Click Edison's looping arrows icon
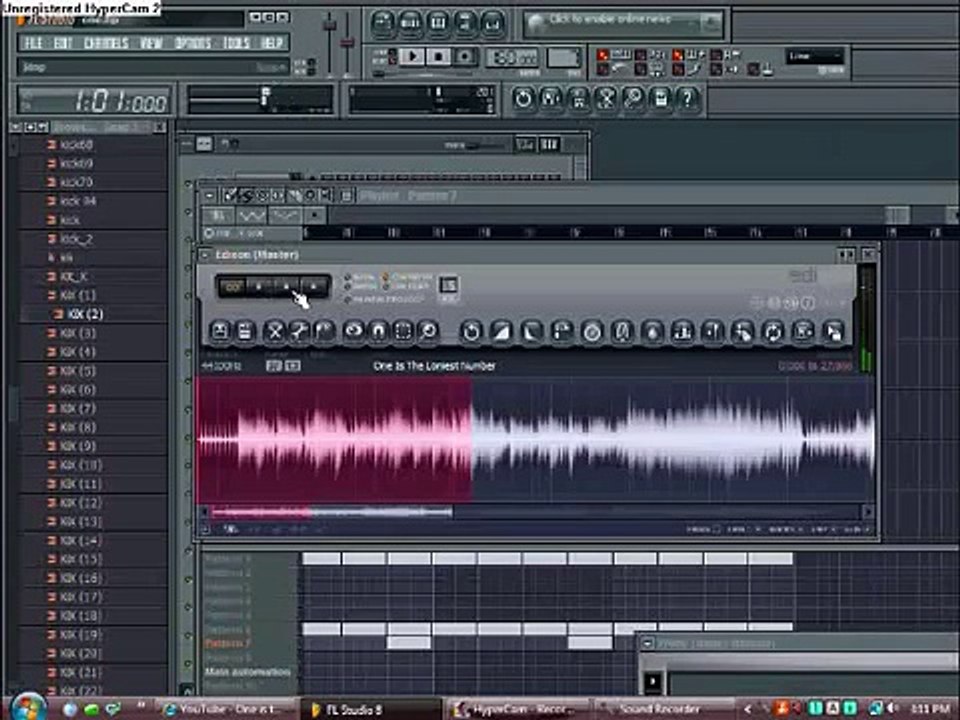Image resolution: width=960 pixels, height=720 pixels. click(773, 332)
